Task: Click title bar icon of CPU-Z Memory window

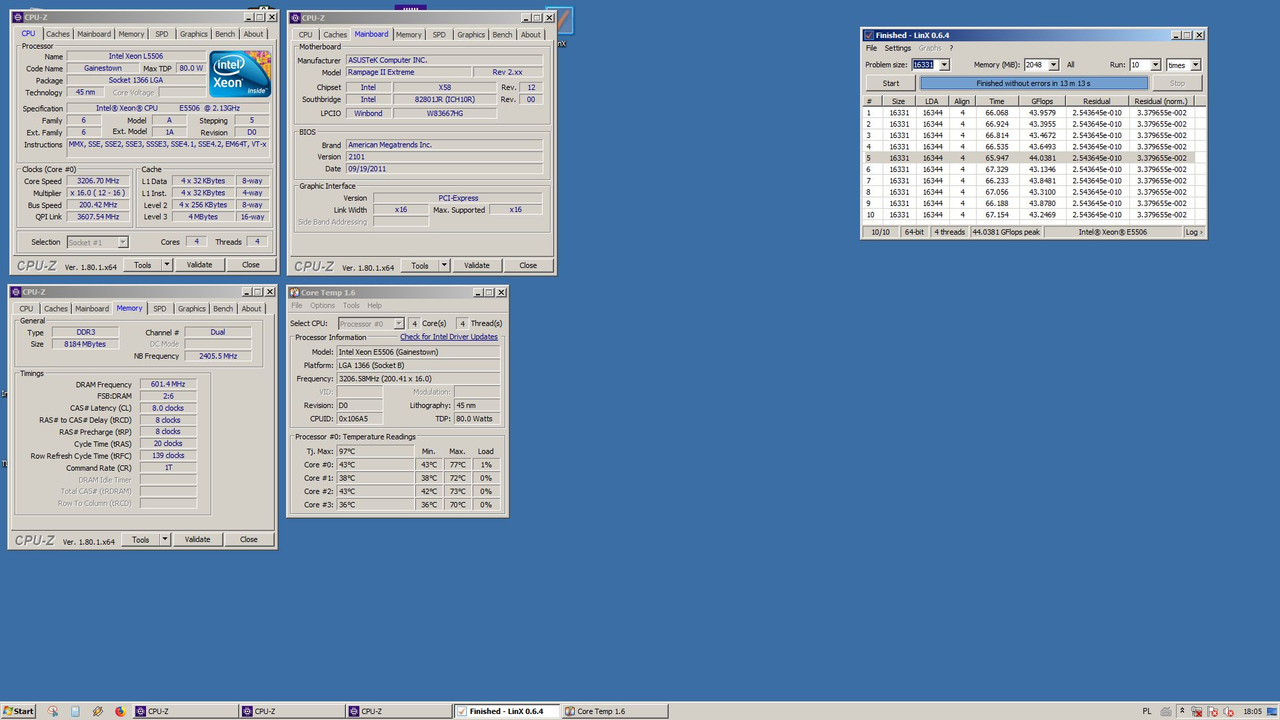Action: pyautogui.click(x=17, y=292)
